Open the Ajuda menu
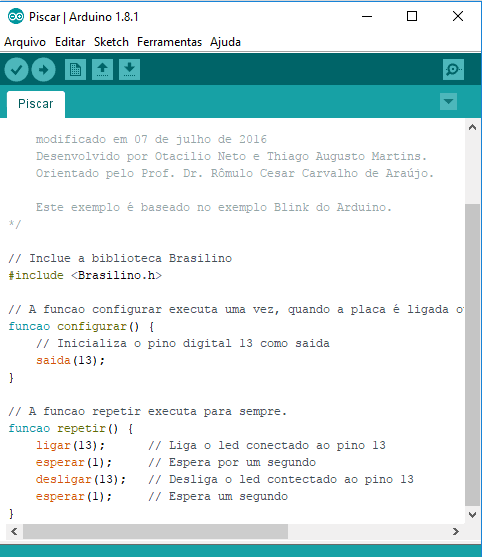The width and height of the screenshot is (482, 557). 225,42
